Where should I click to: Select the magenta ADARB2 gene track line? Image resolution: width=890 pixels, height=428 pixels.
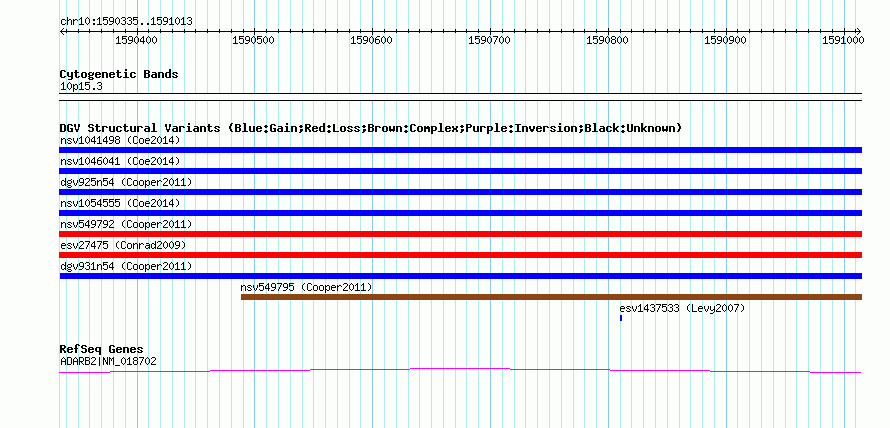[460, 371]
